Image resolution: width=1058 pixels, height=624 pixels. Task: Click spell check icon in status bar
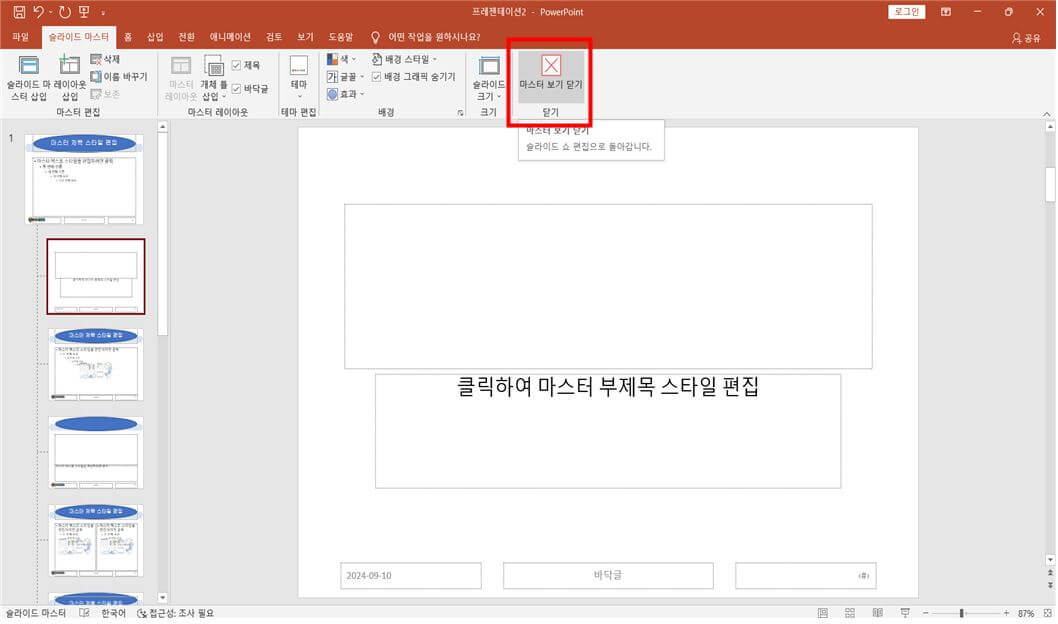(84, 613)
